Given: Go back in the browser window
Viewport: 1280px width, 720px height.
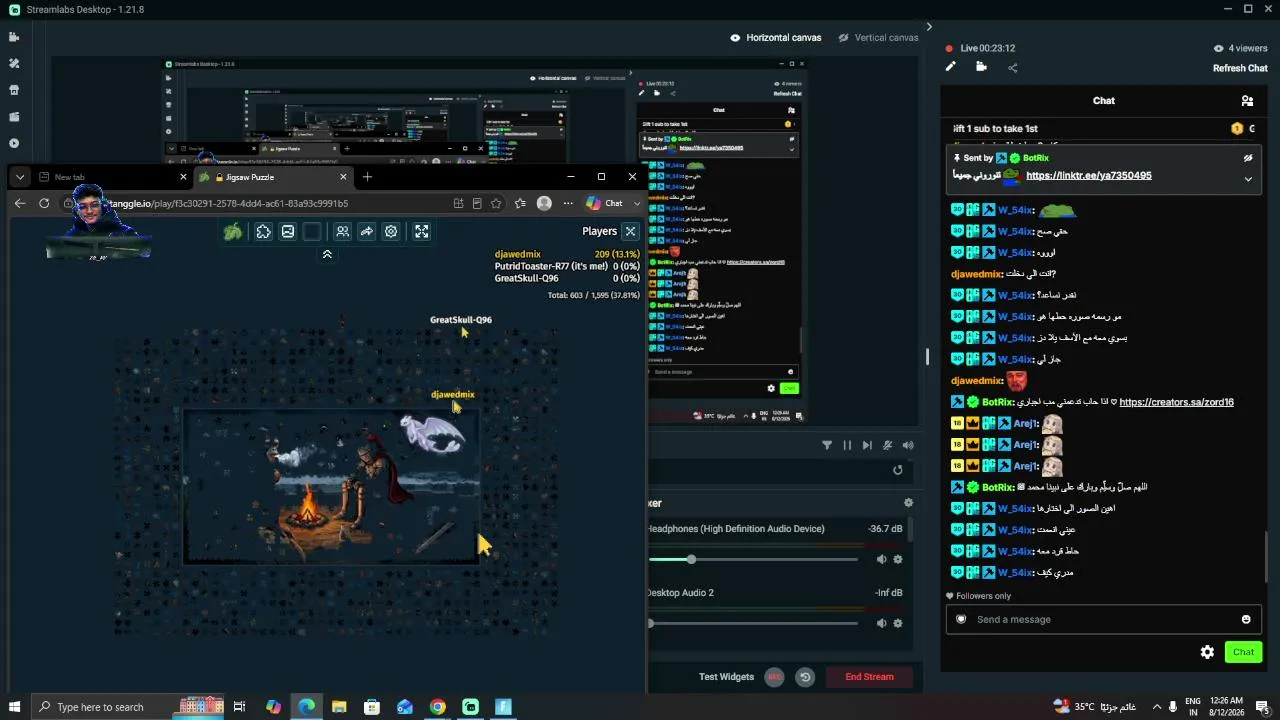Looking at the screenshot, I should [20, 203].
